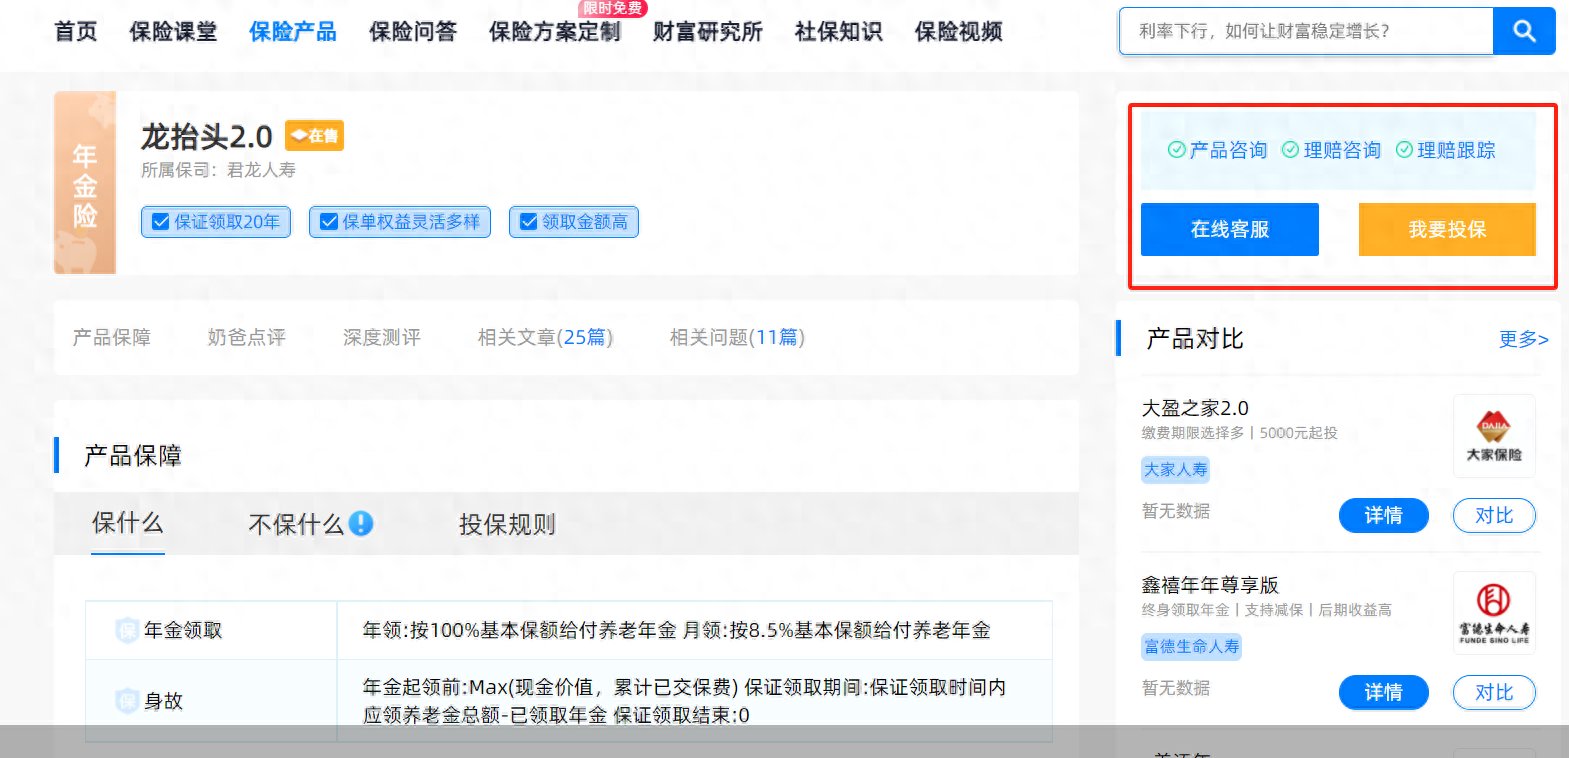Click the blue info icon beside 不保什么
The height and width of the screenshot is (758, 1569).
[361, 523]
